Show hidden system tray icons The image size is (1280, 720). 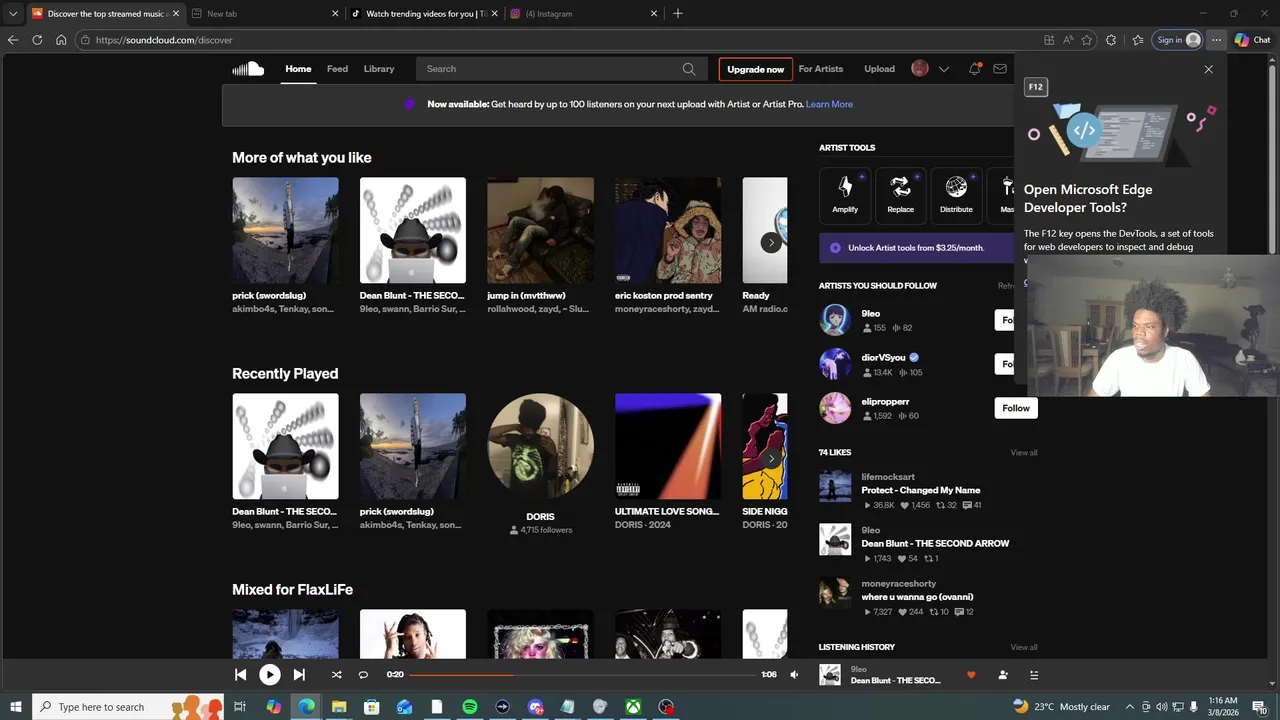click(1130, 707)
